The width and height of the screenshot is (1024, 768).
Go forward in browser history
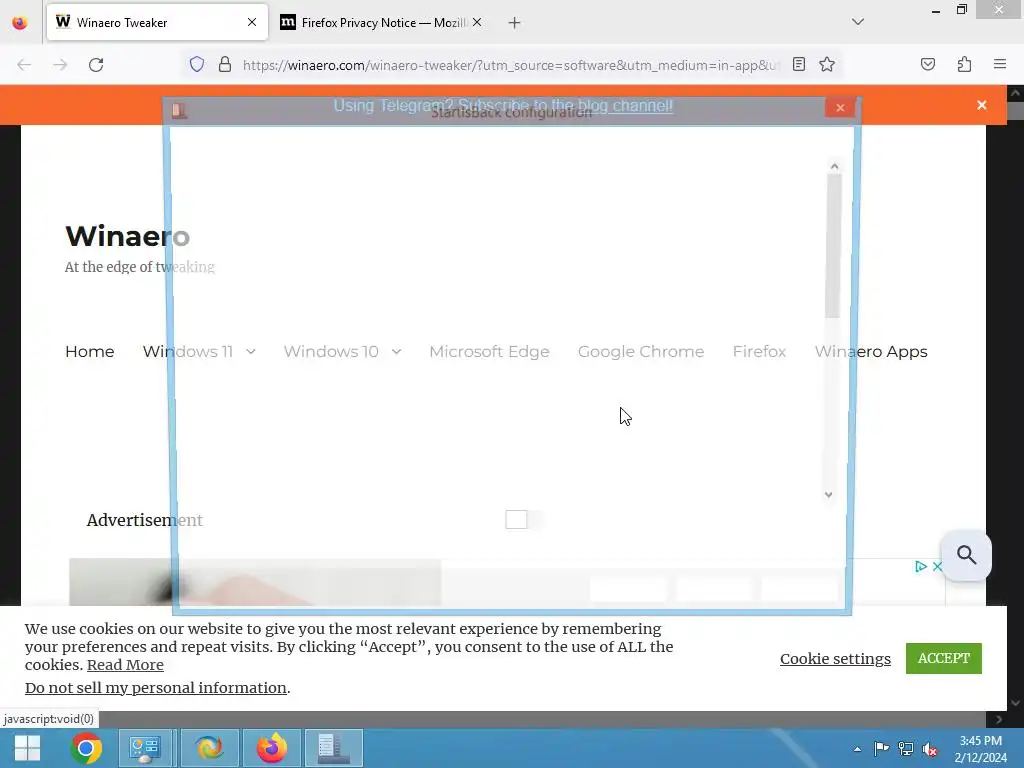(60, 65)
